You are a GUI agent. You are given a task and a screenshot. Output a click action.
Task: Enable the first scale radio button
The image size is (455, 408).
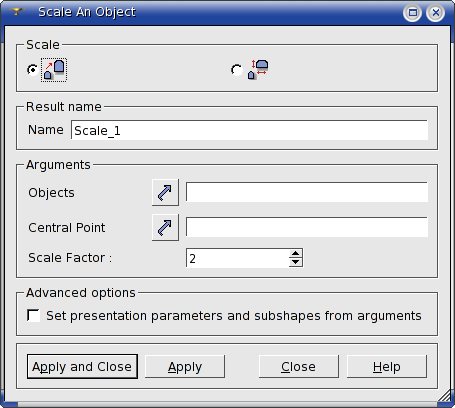pos(33,70)
